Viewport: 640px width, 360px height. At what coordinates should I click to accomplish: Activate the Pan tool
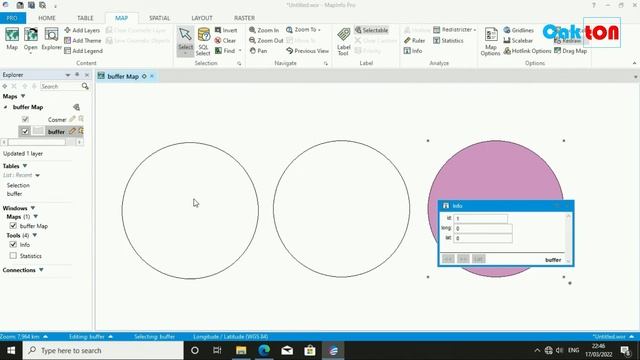click(258, 51)
